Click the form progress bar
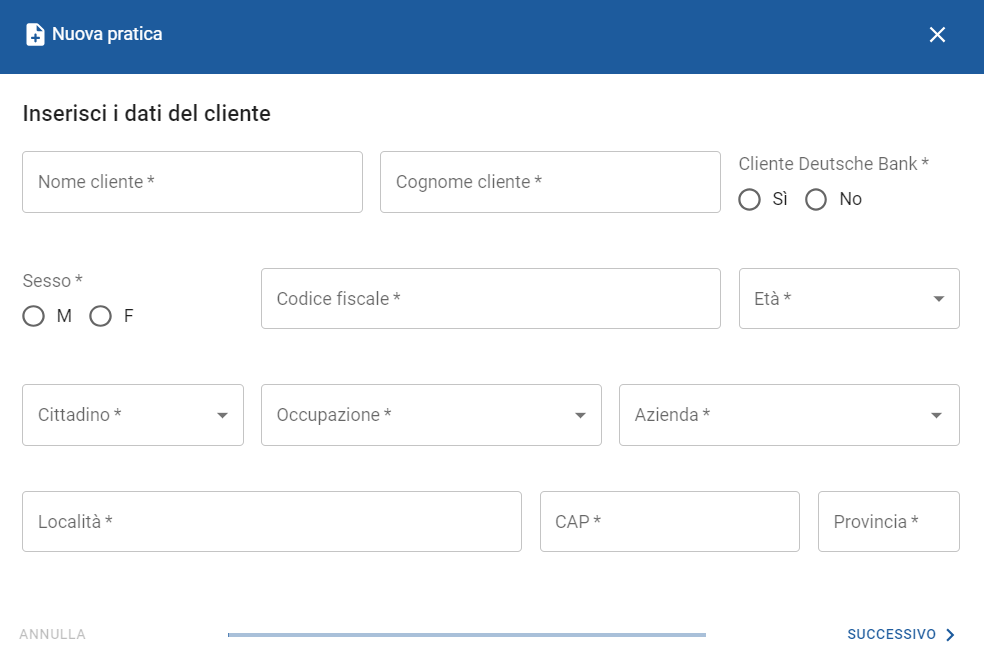The height and width of the screenshot is (665, 984). pos(466,635)
